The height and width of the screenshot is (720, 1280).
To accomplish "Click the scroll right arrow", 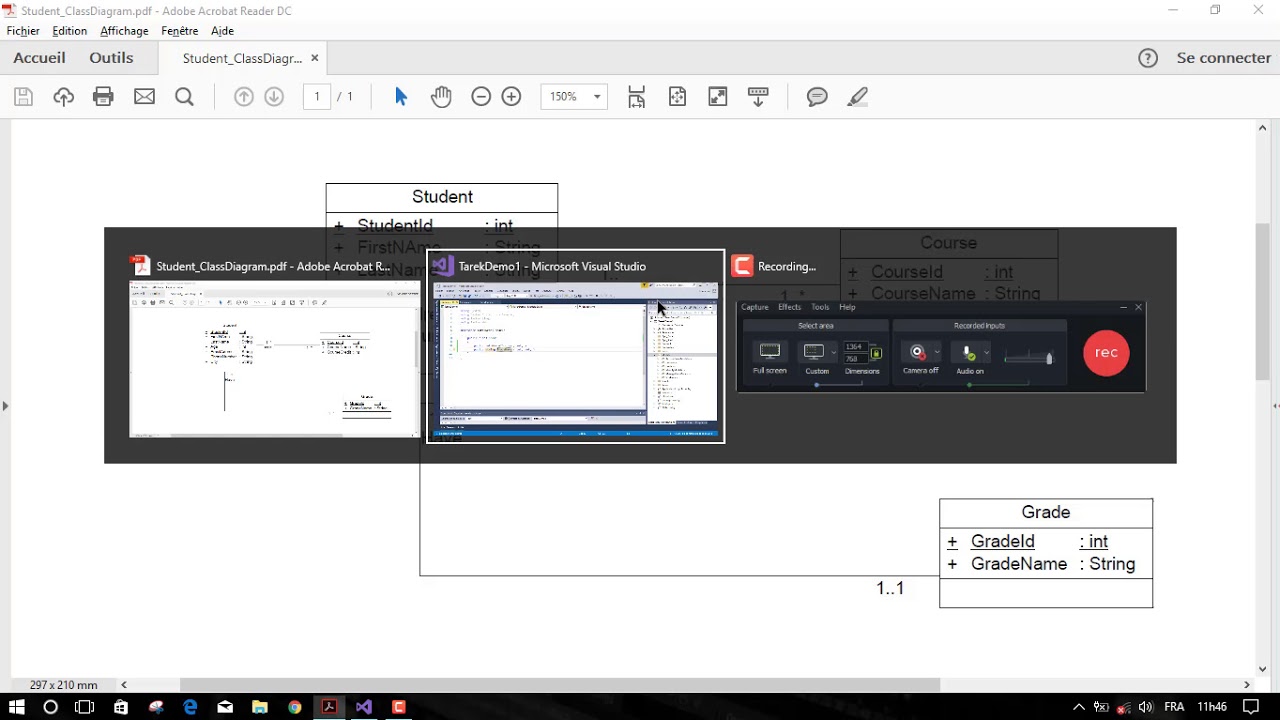I will [1247, 685].
